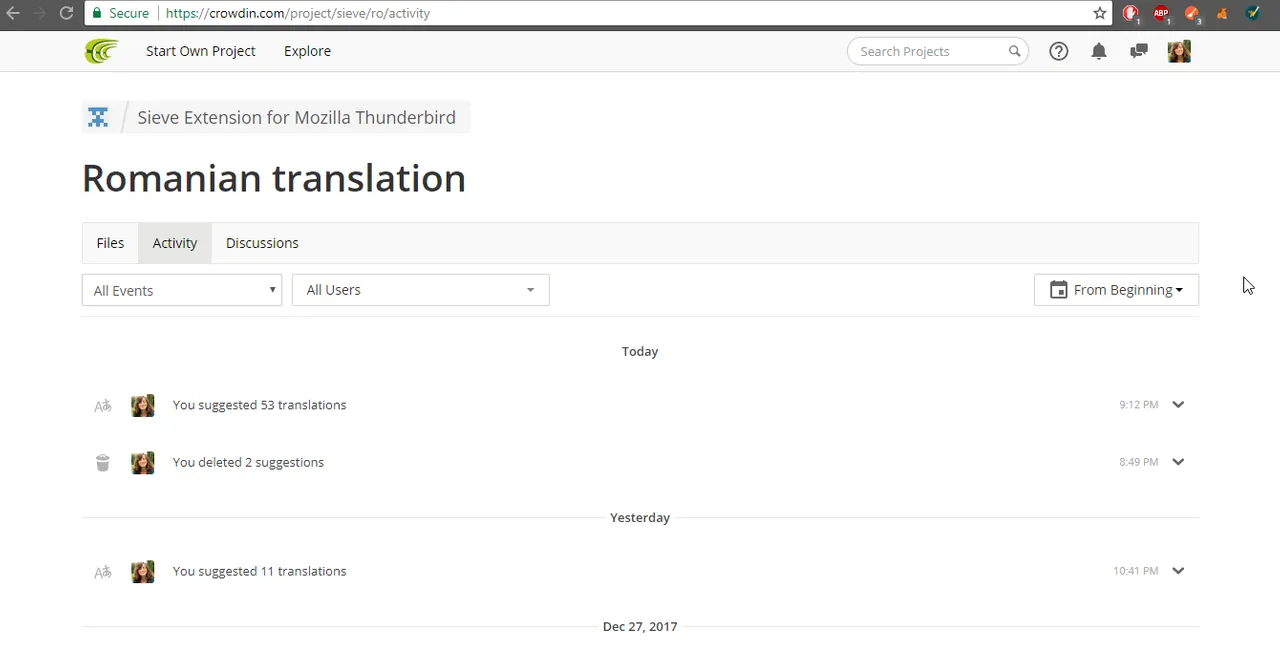Screen dimensions: 1280x656
Task: Click the orange extension icon with badge 3
Action: pos(1192,13)
